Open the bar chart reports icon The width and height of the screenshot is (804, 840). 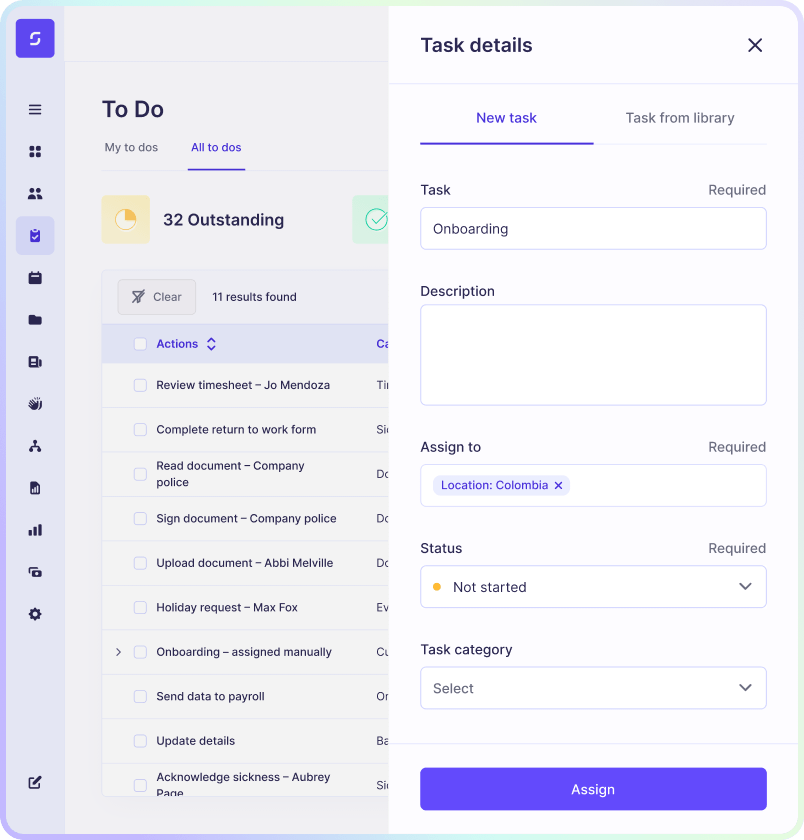click(x=35, y=530)
